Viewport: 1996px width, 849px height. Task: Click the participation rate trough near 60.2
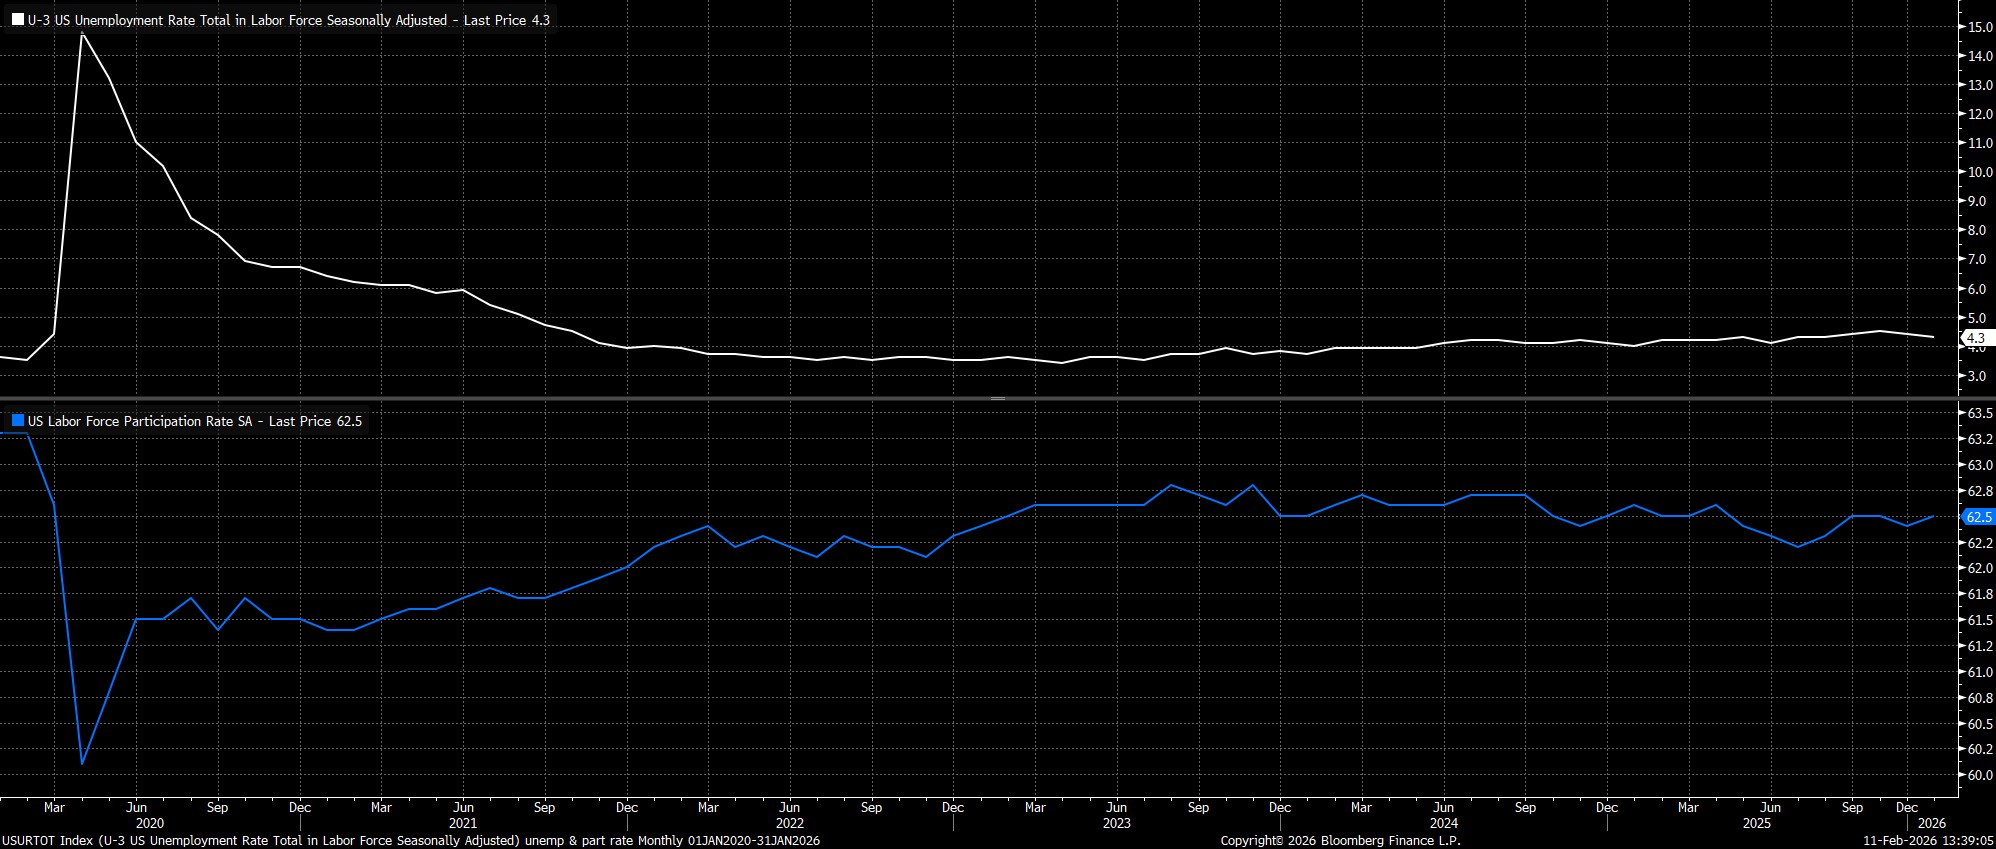pos(82,763)
